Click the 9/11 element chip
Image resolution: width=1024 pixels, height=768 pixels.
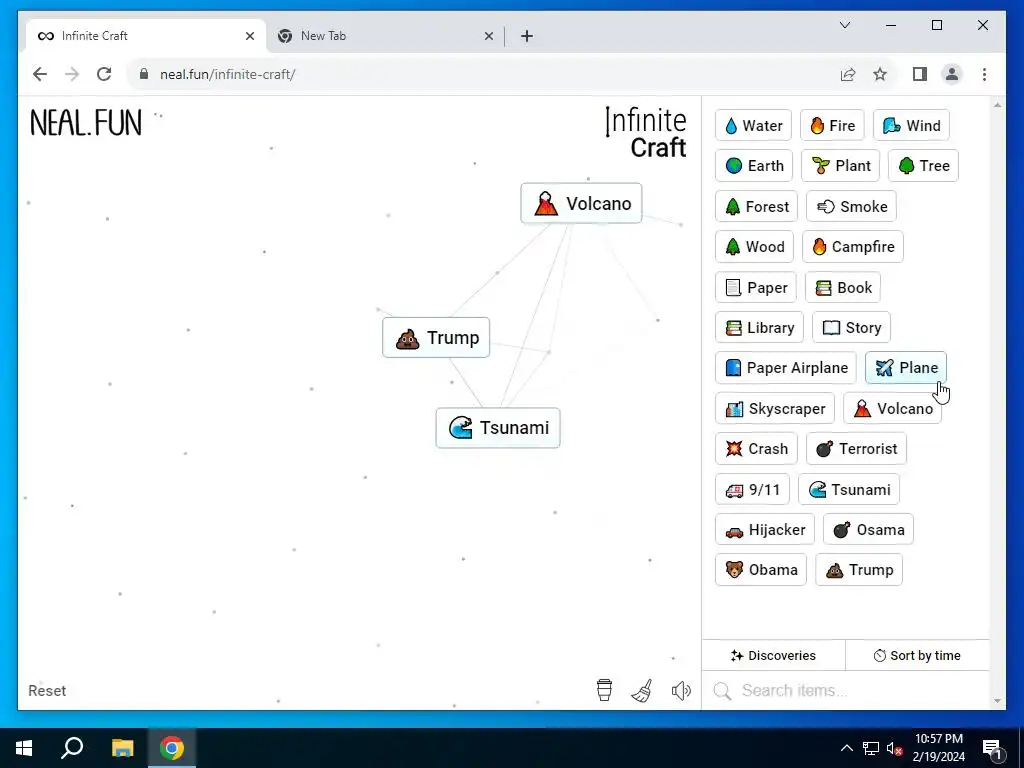752,490
